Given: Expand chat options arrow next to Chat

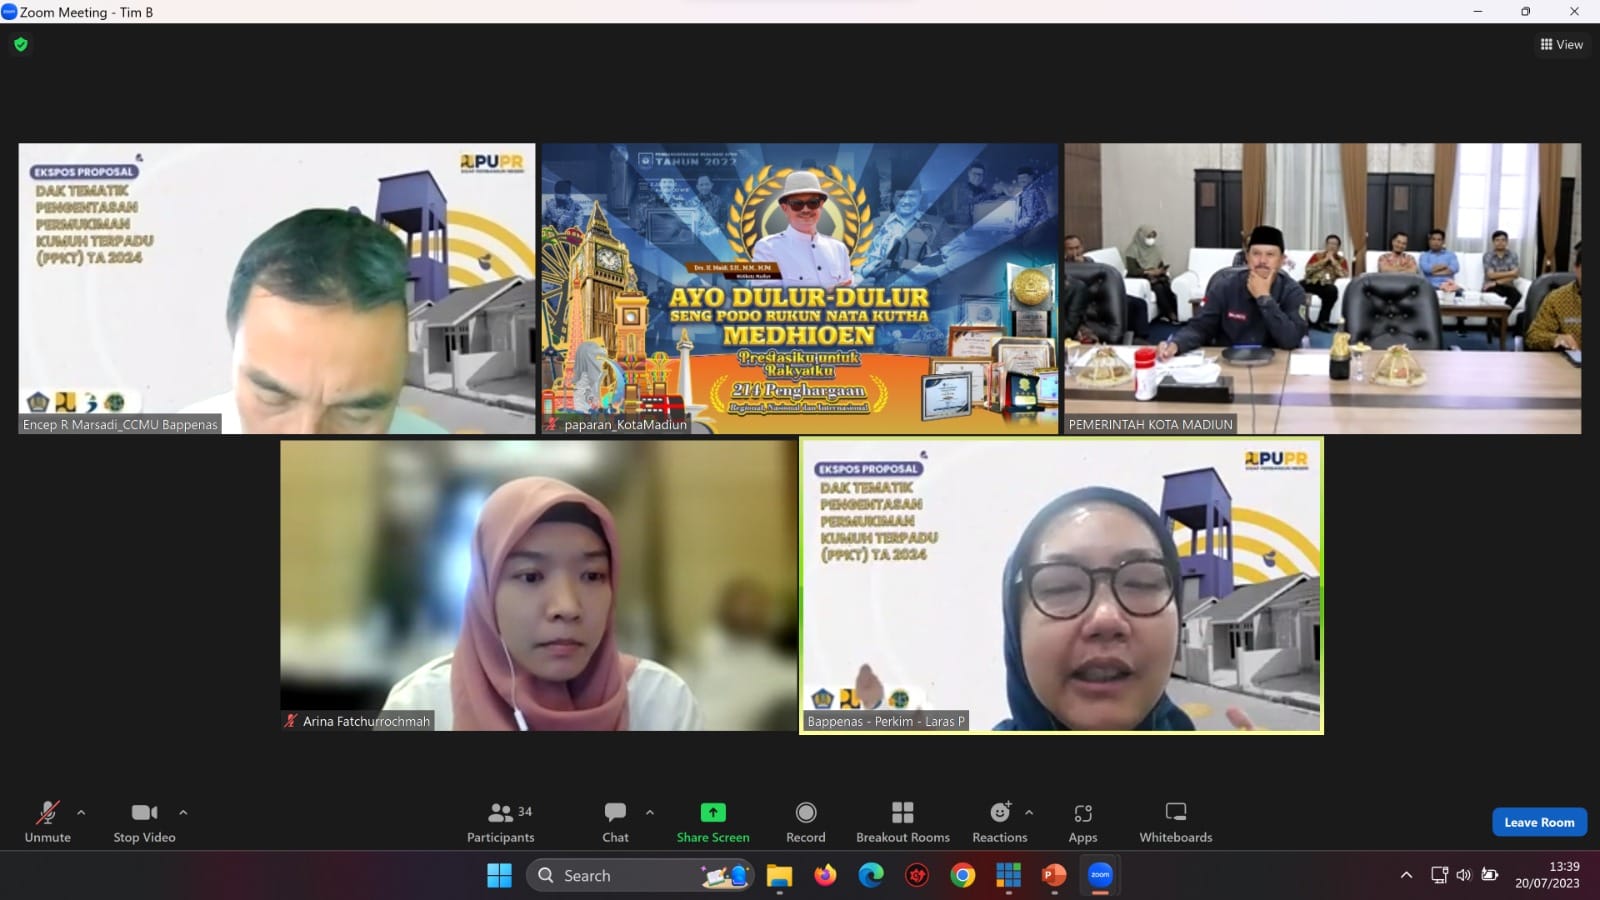Looking at the screenshot, I should [x=650, y=812].
